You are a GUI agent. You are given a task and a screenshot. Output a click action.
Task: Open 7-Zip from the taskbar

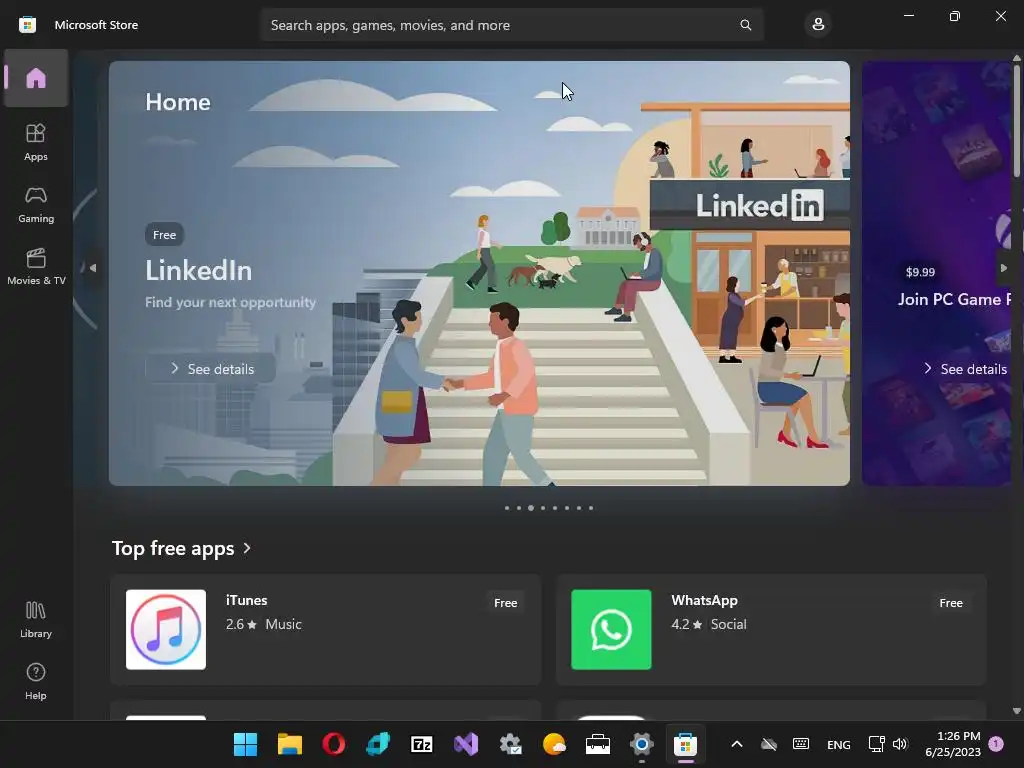[422, 744]
